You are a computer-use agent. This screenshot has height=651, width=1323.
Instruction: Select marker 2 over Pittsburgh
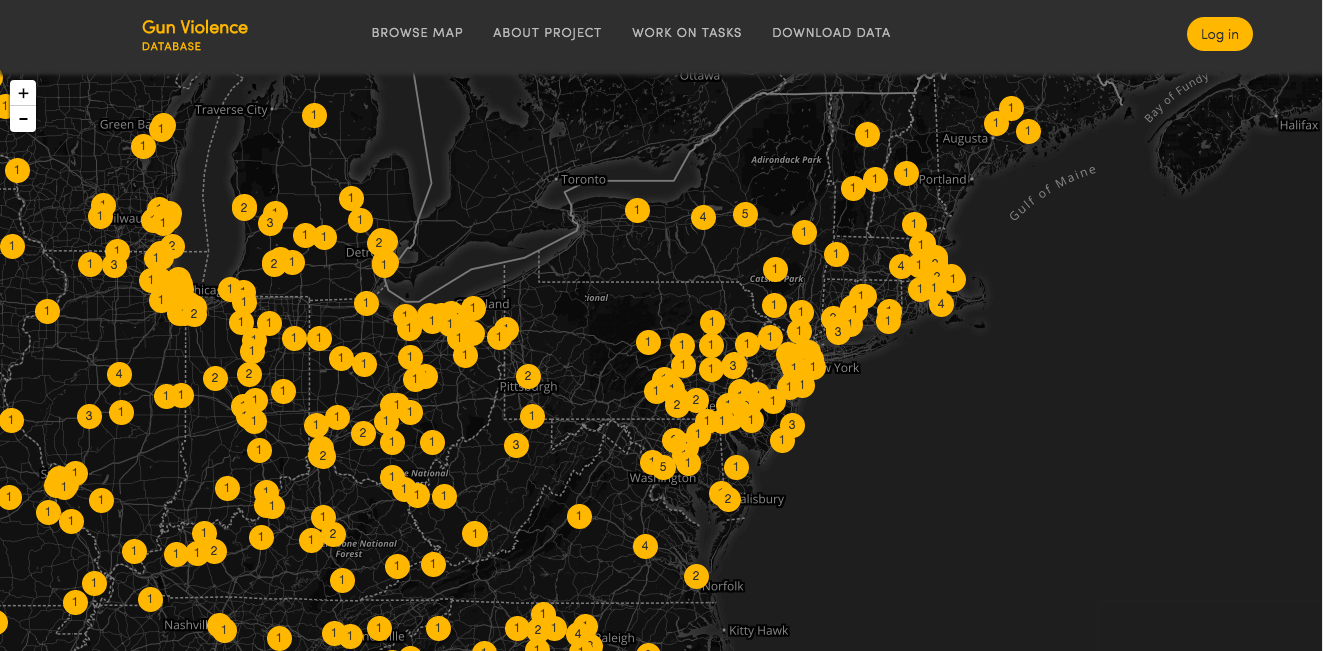point(529,376)
